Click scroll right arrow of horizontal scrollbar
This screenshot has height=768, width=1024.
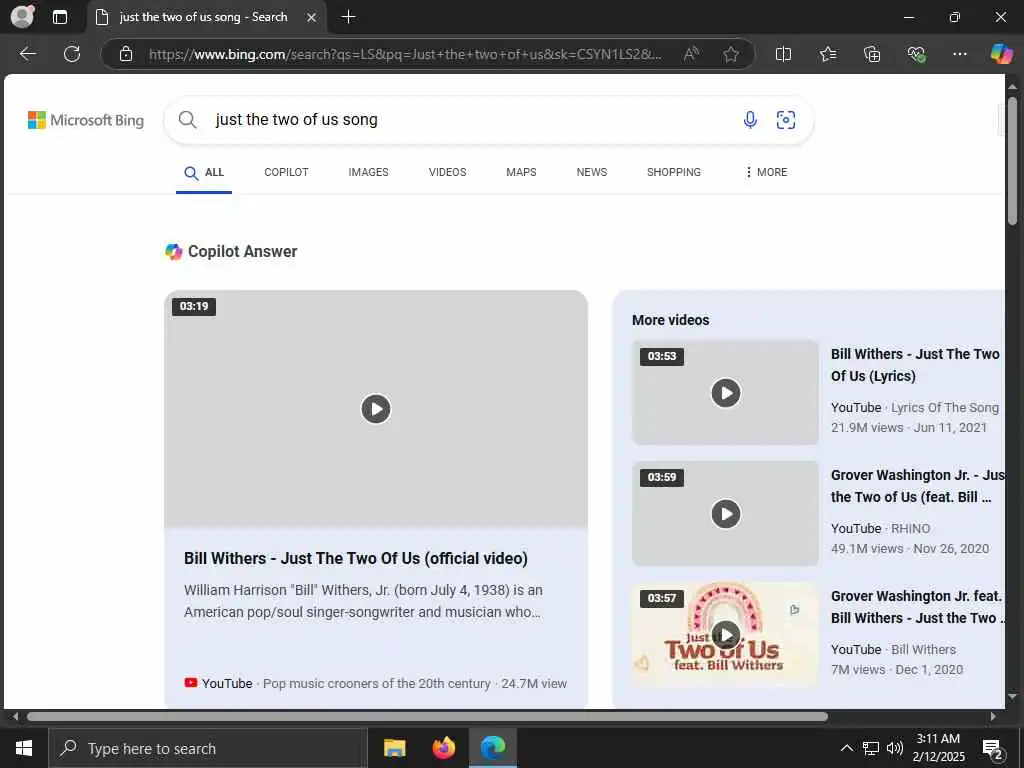993,716
